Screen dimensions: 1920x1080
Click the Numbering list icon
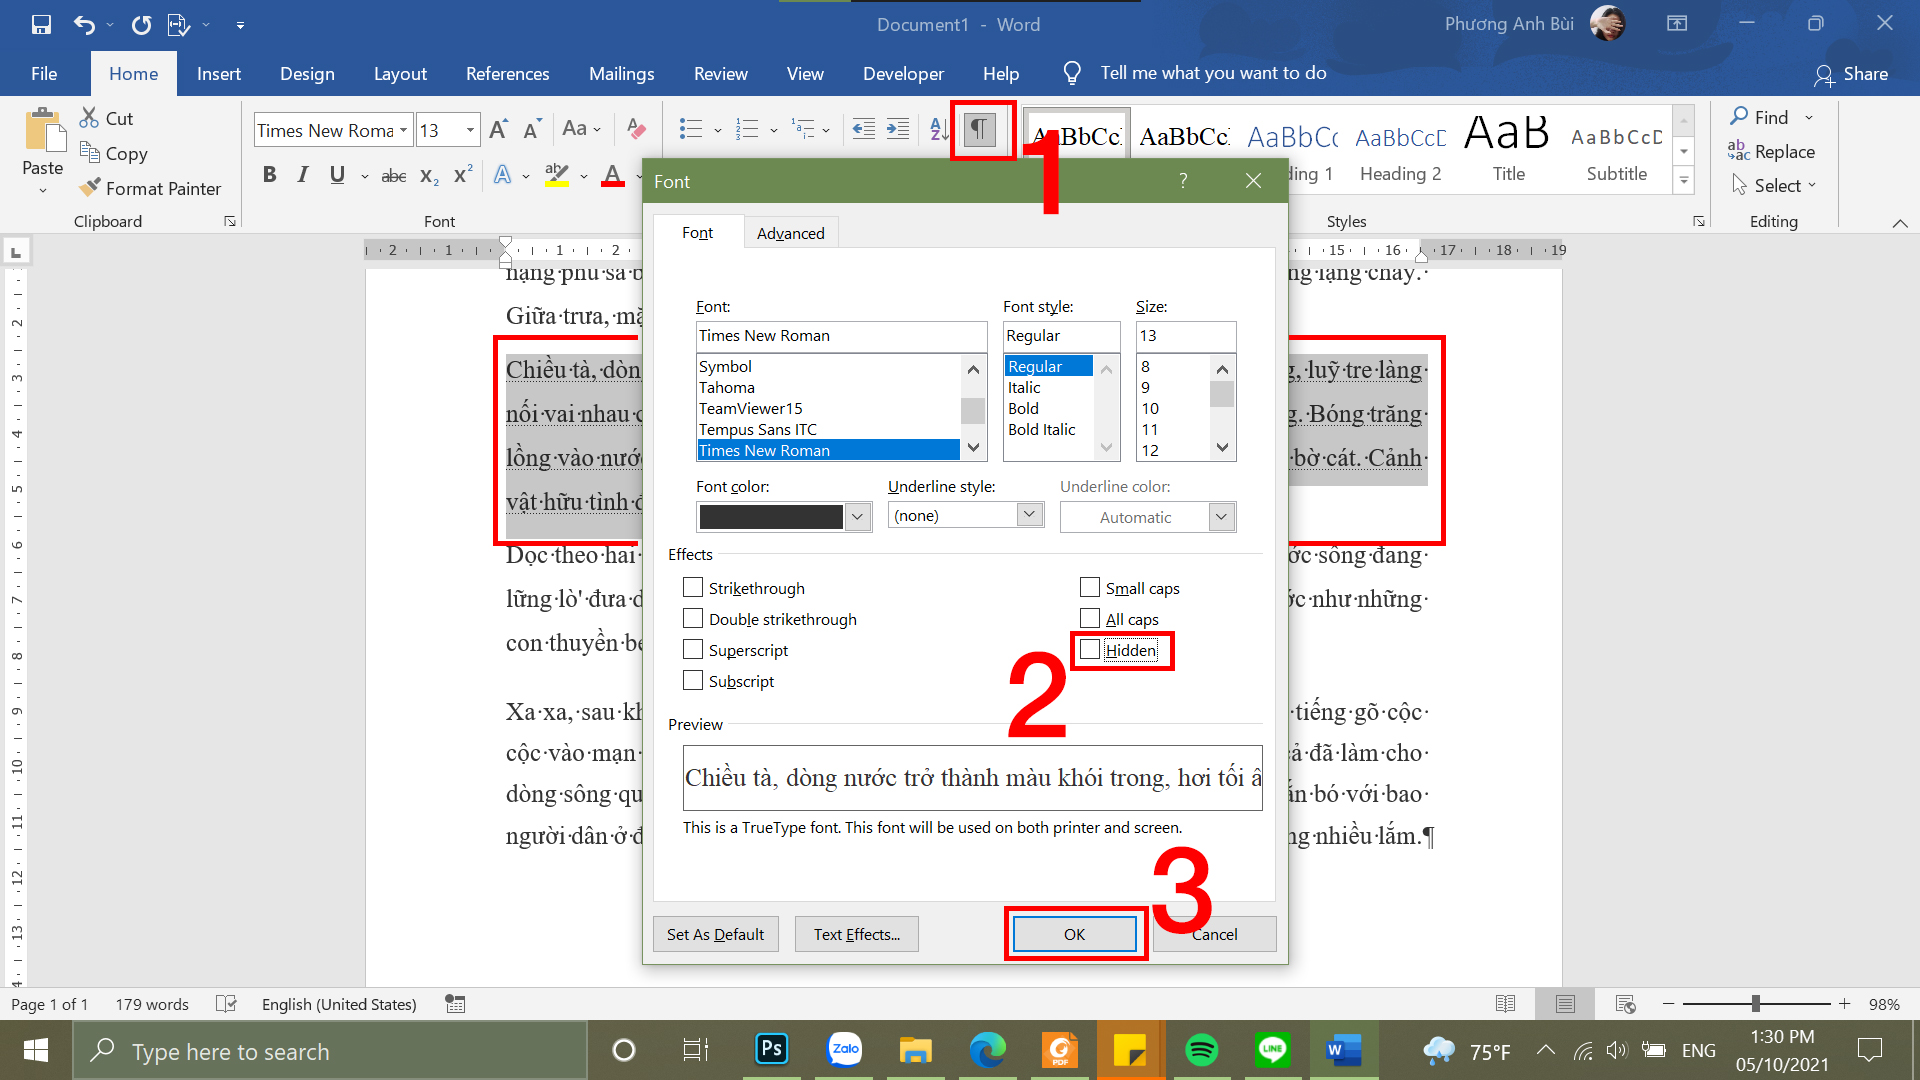pos(747,129)
